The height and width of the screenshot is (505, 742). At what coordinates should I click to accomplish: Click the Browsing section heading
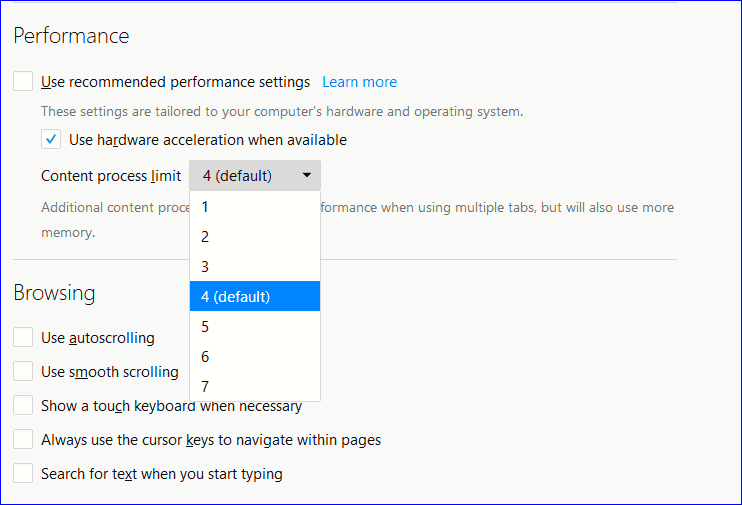click(54, 293)
